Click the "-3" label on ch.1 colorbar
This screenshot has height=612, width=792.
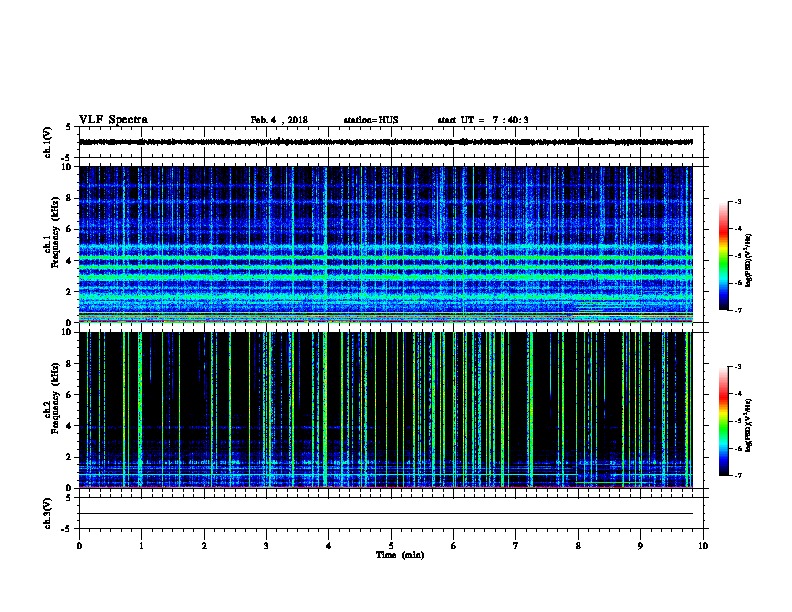[x=737, y=201]
